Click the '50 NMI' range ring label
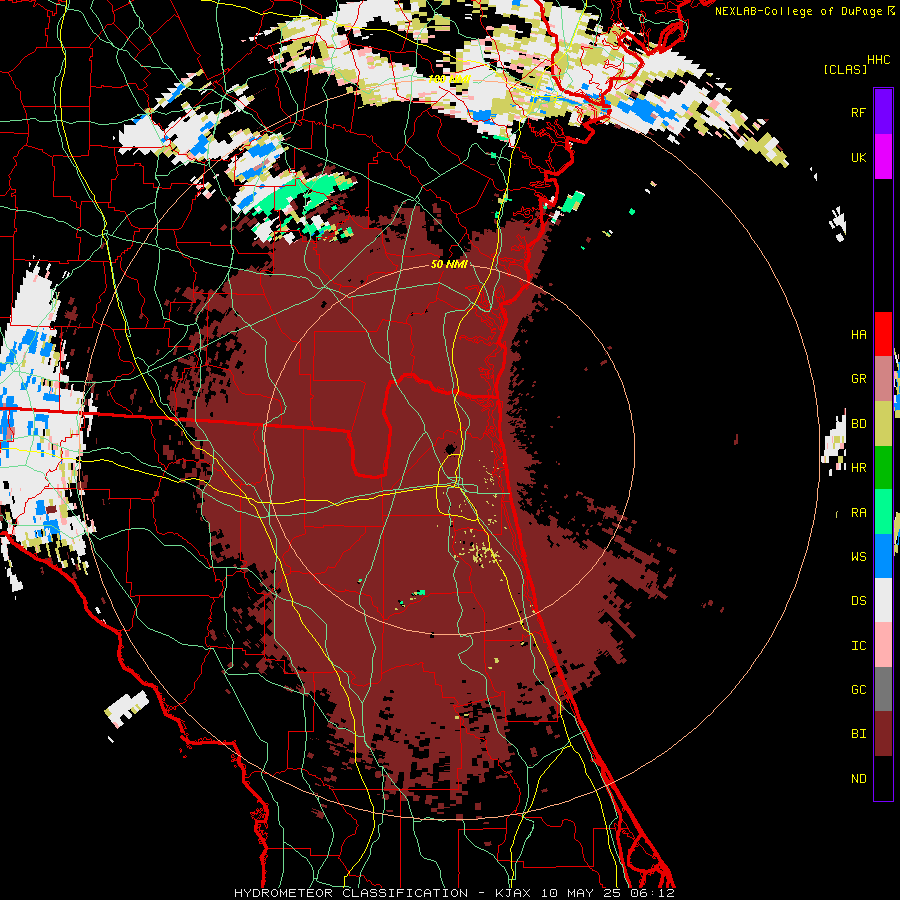 pyautogui.click(x=449, y=264)
